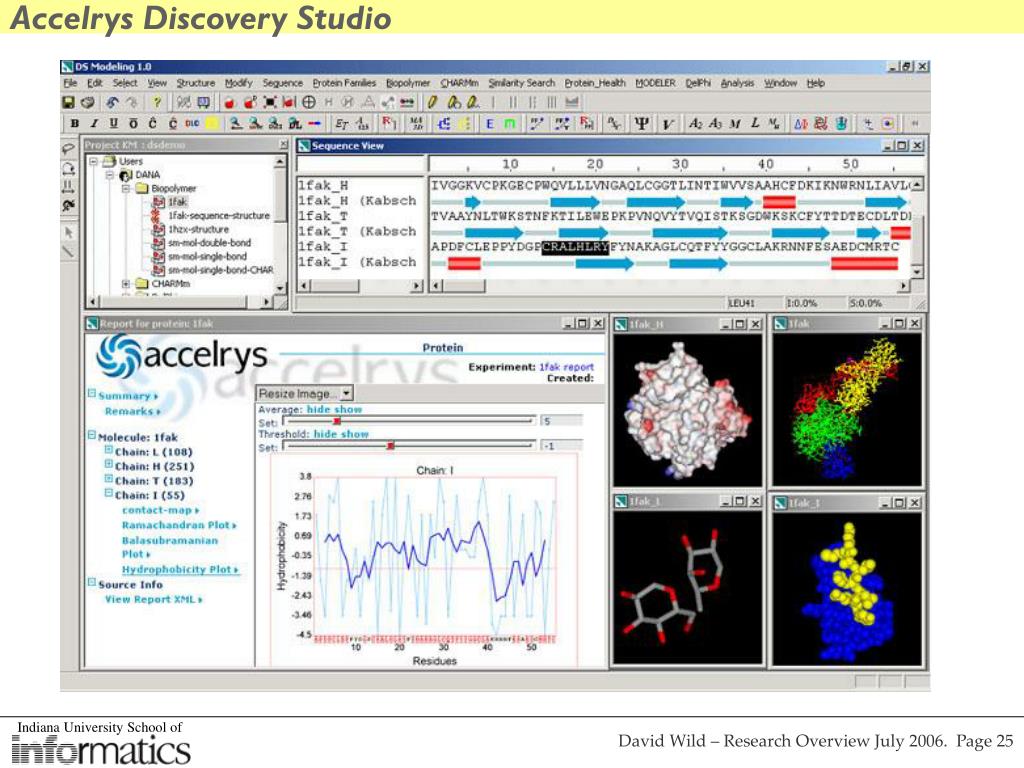This screenshot has height=768, width=1024.
Task: Select sm-mol-double-bond in project tree
Action: (209, 243)
